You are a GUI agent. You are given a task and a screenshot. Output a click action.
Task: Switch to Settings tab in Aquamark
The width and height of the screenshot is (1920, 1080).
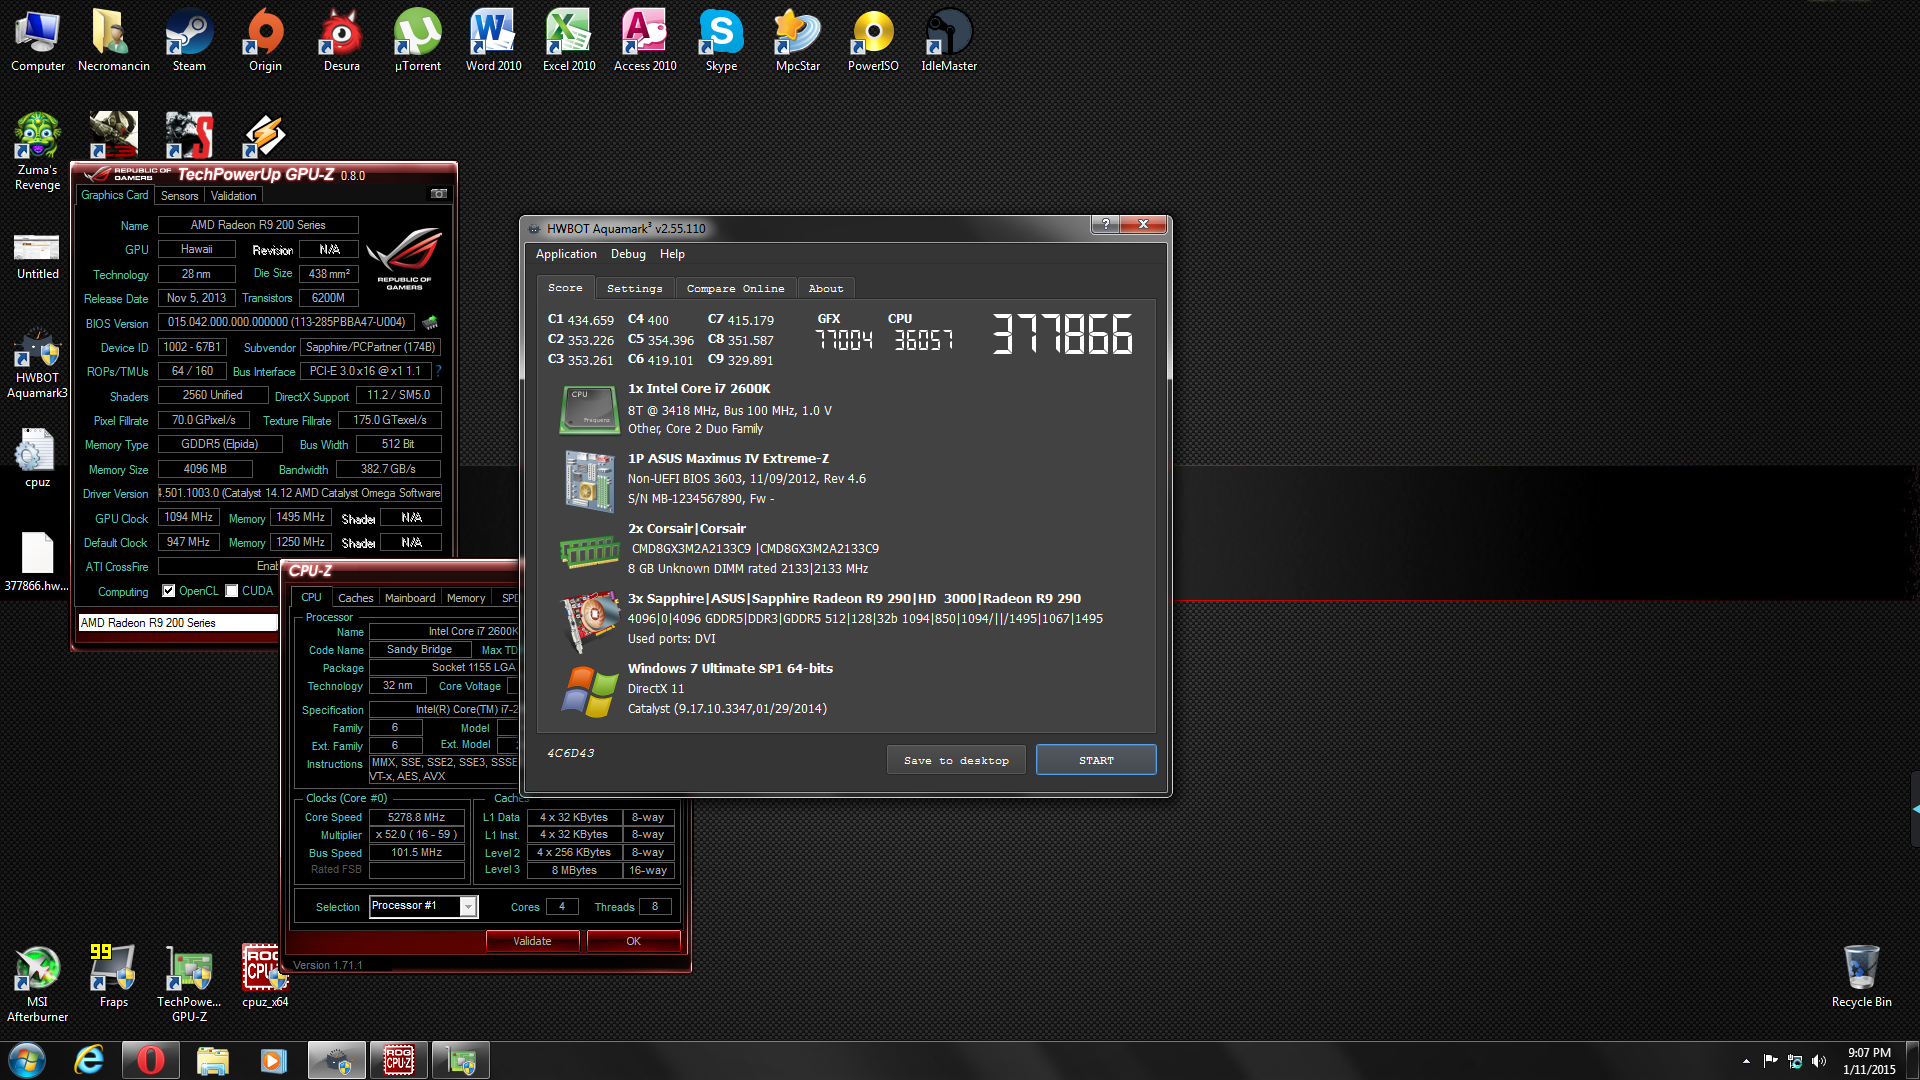point(635,288)
